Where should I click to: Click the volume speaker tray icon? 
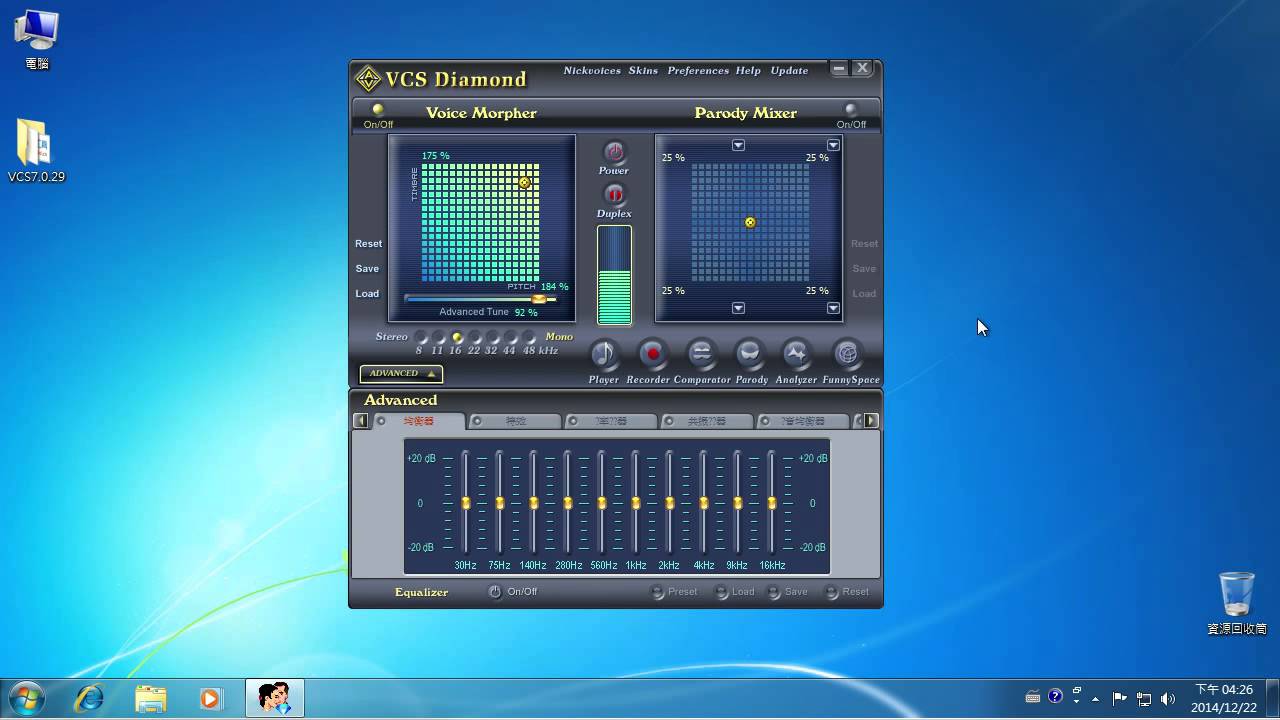coord(1168,698)
